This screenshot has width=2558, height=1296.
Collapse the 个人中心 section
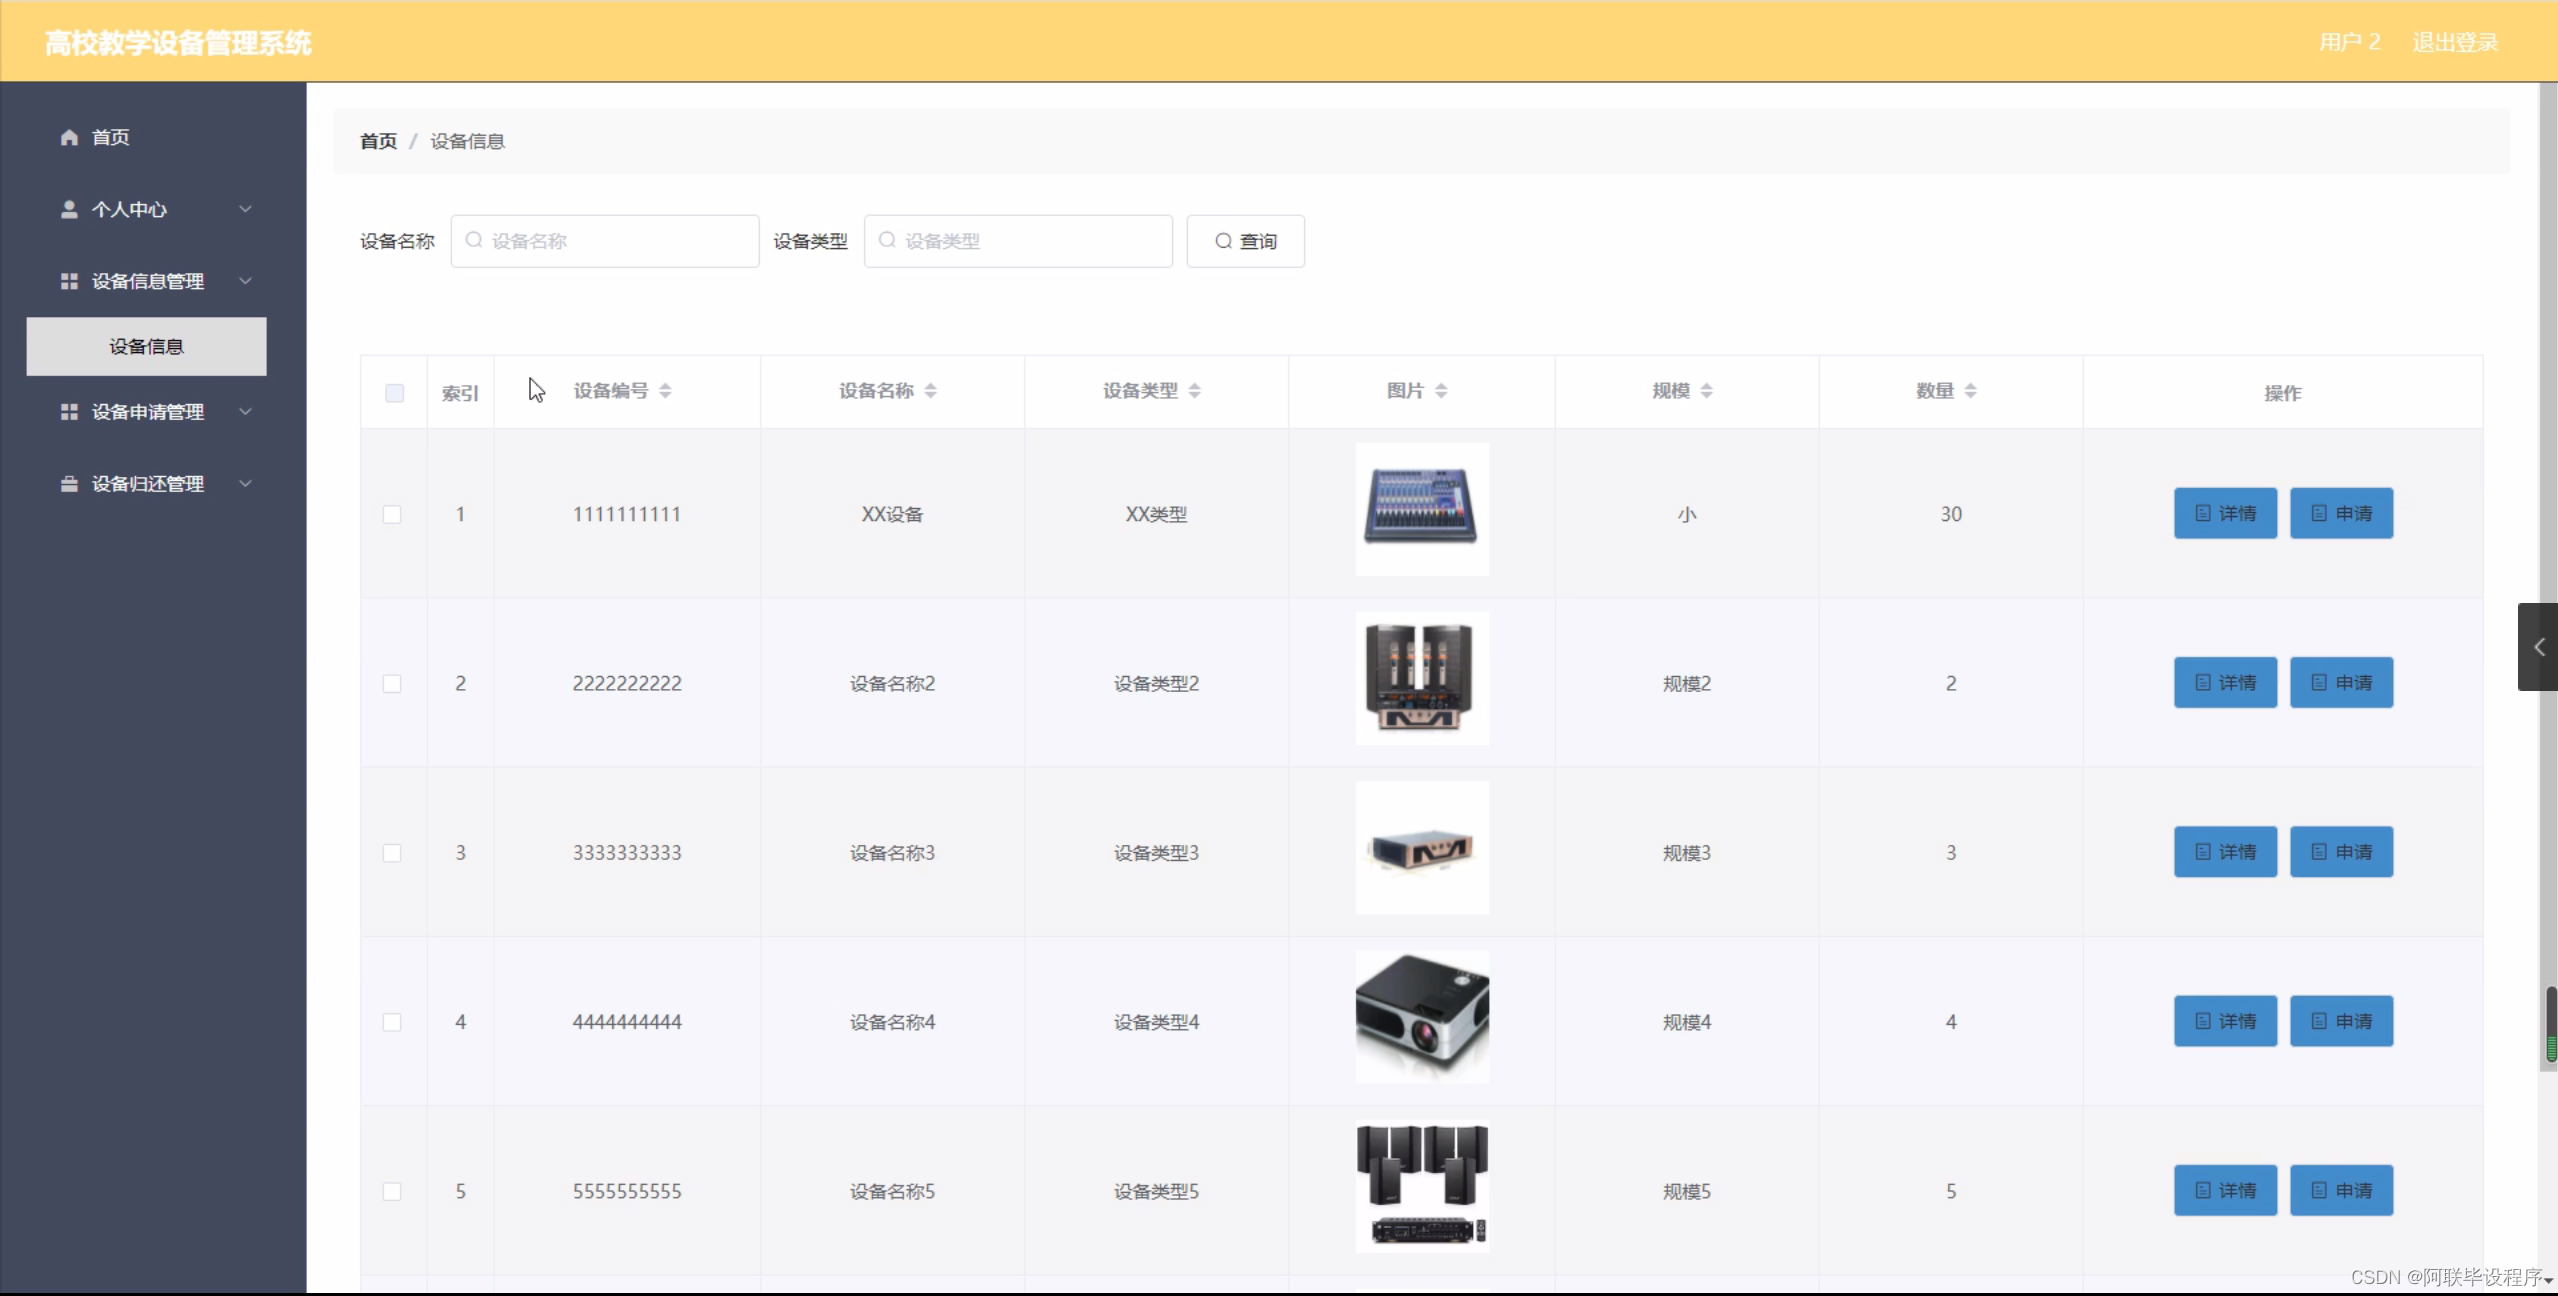click(x=245, y=209)
